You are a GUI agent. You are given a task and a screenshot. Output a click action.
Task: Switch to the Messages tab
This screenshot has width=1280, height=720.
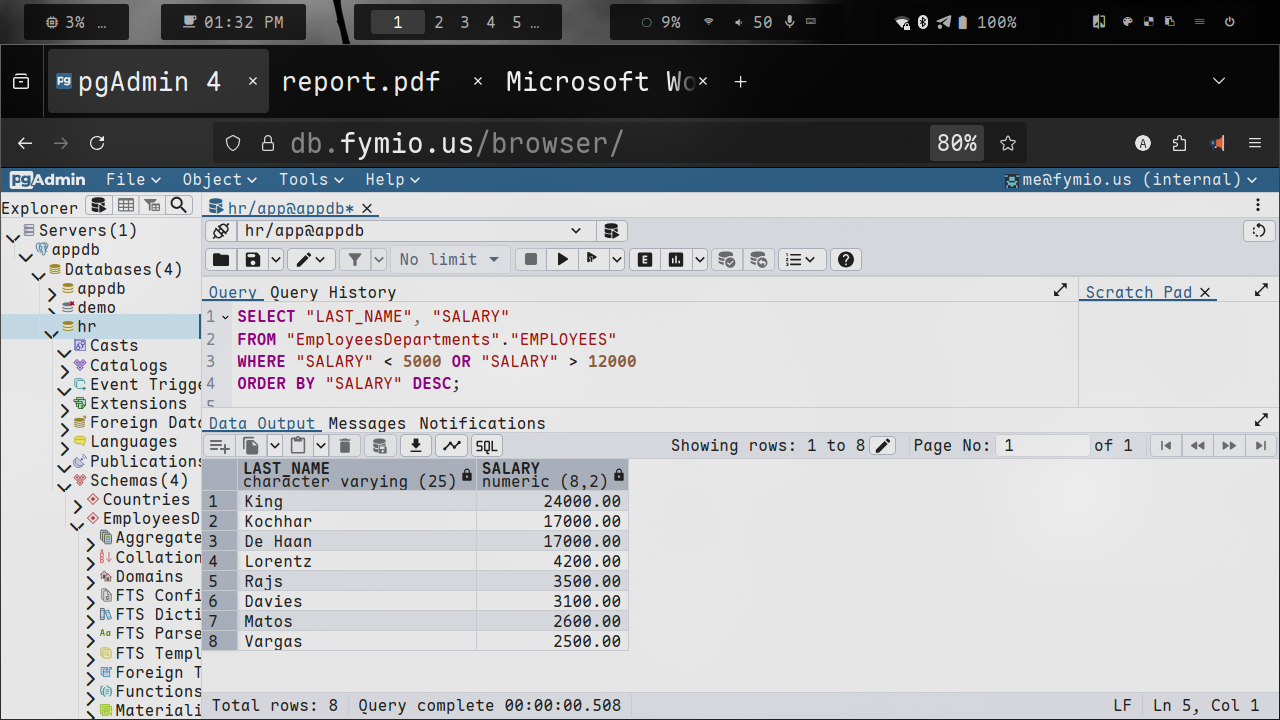(367, 423)
